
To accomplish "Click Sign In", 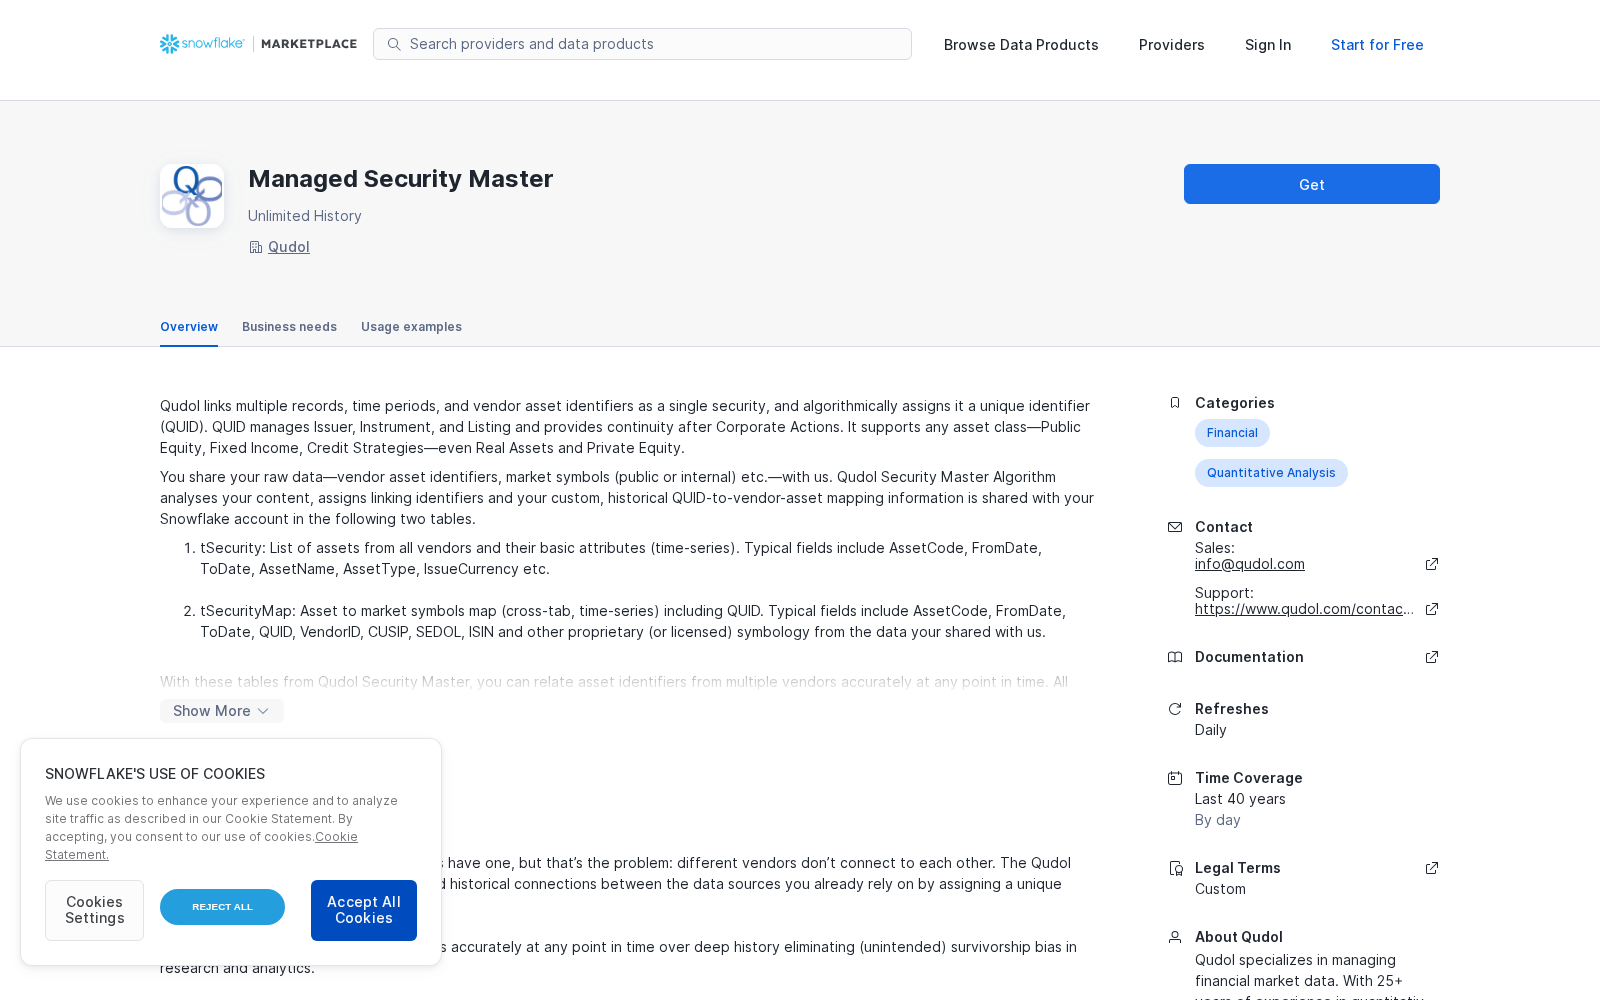I will 1268,45.
